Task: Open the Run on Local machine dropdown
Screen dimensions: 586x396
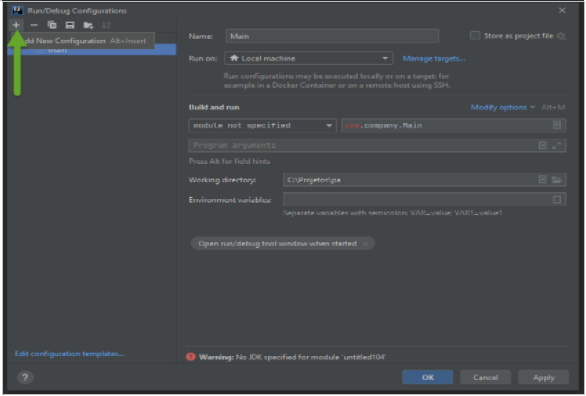Action: pyautogui.click(x=309, y=58)
